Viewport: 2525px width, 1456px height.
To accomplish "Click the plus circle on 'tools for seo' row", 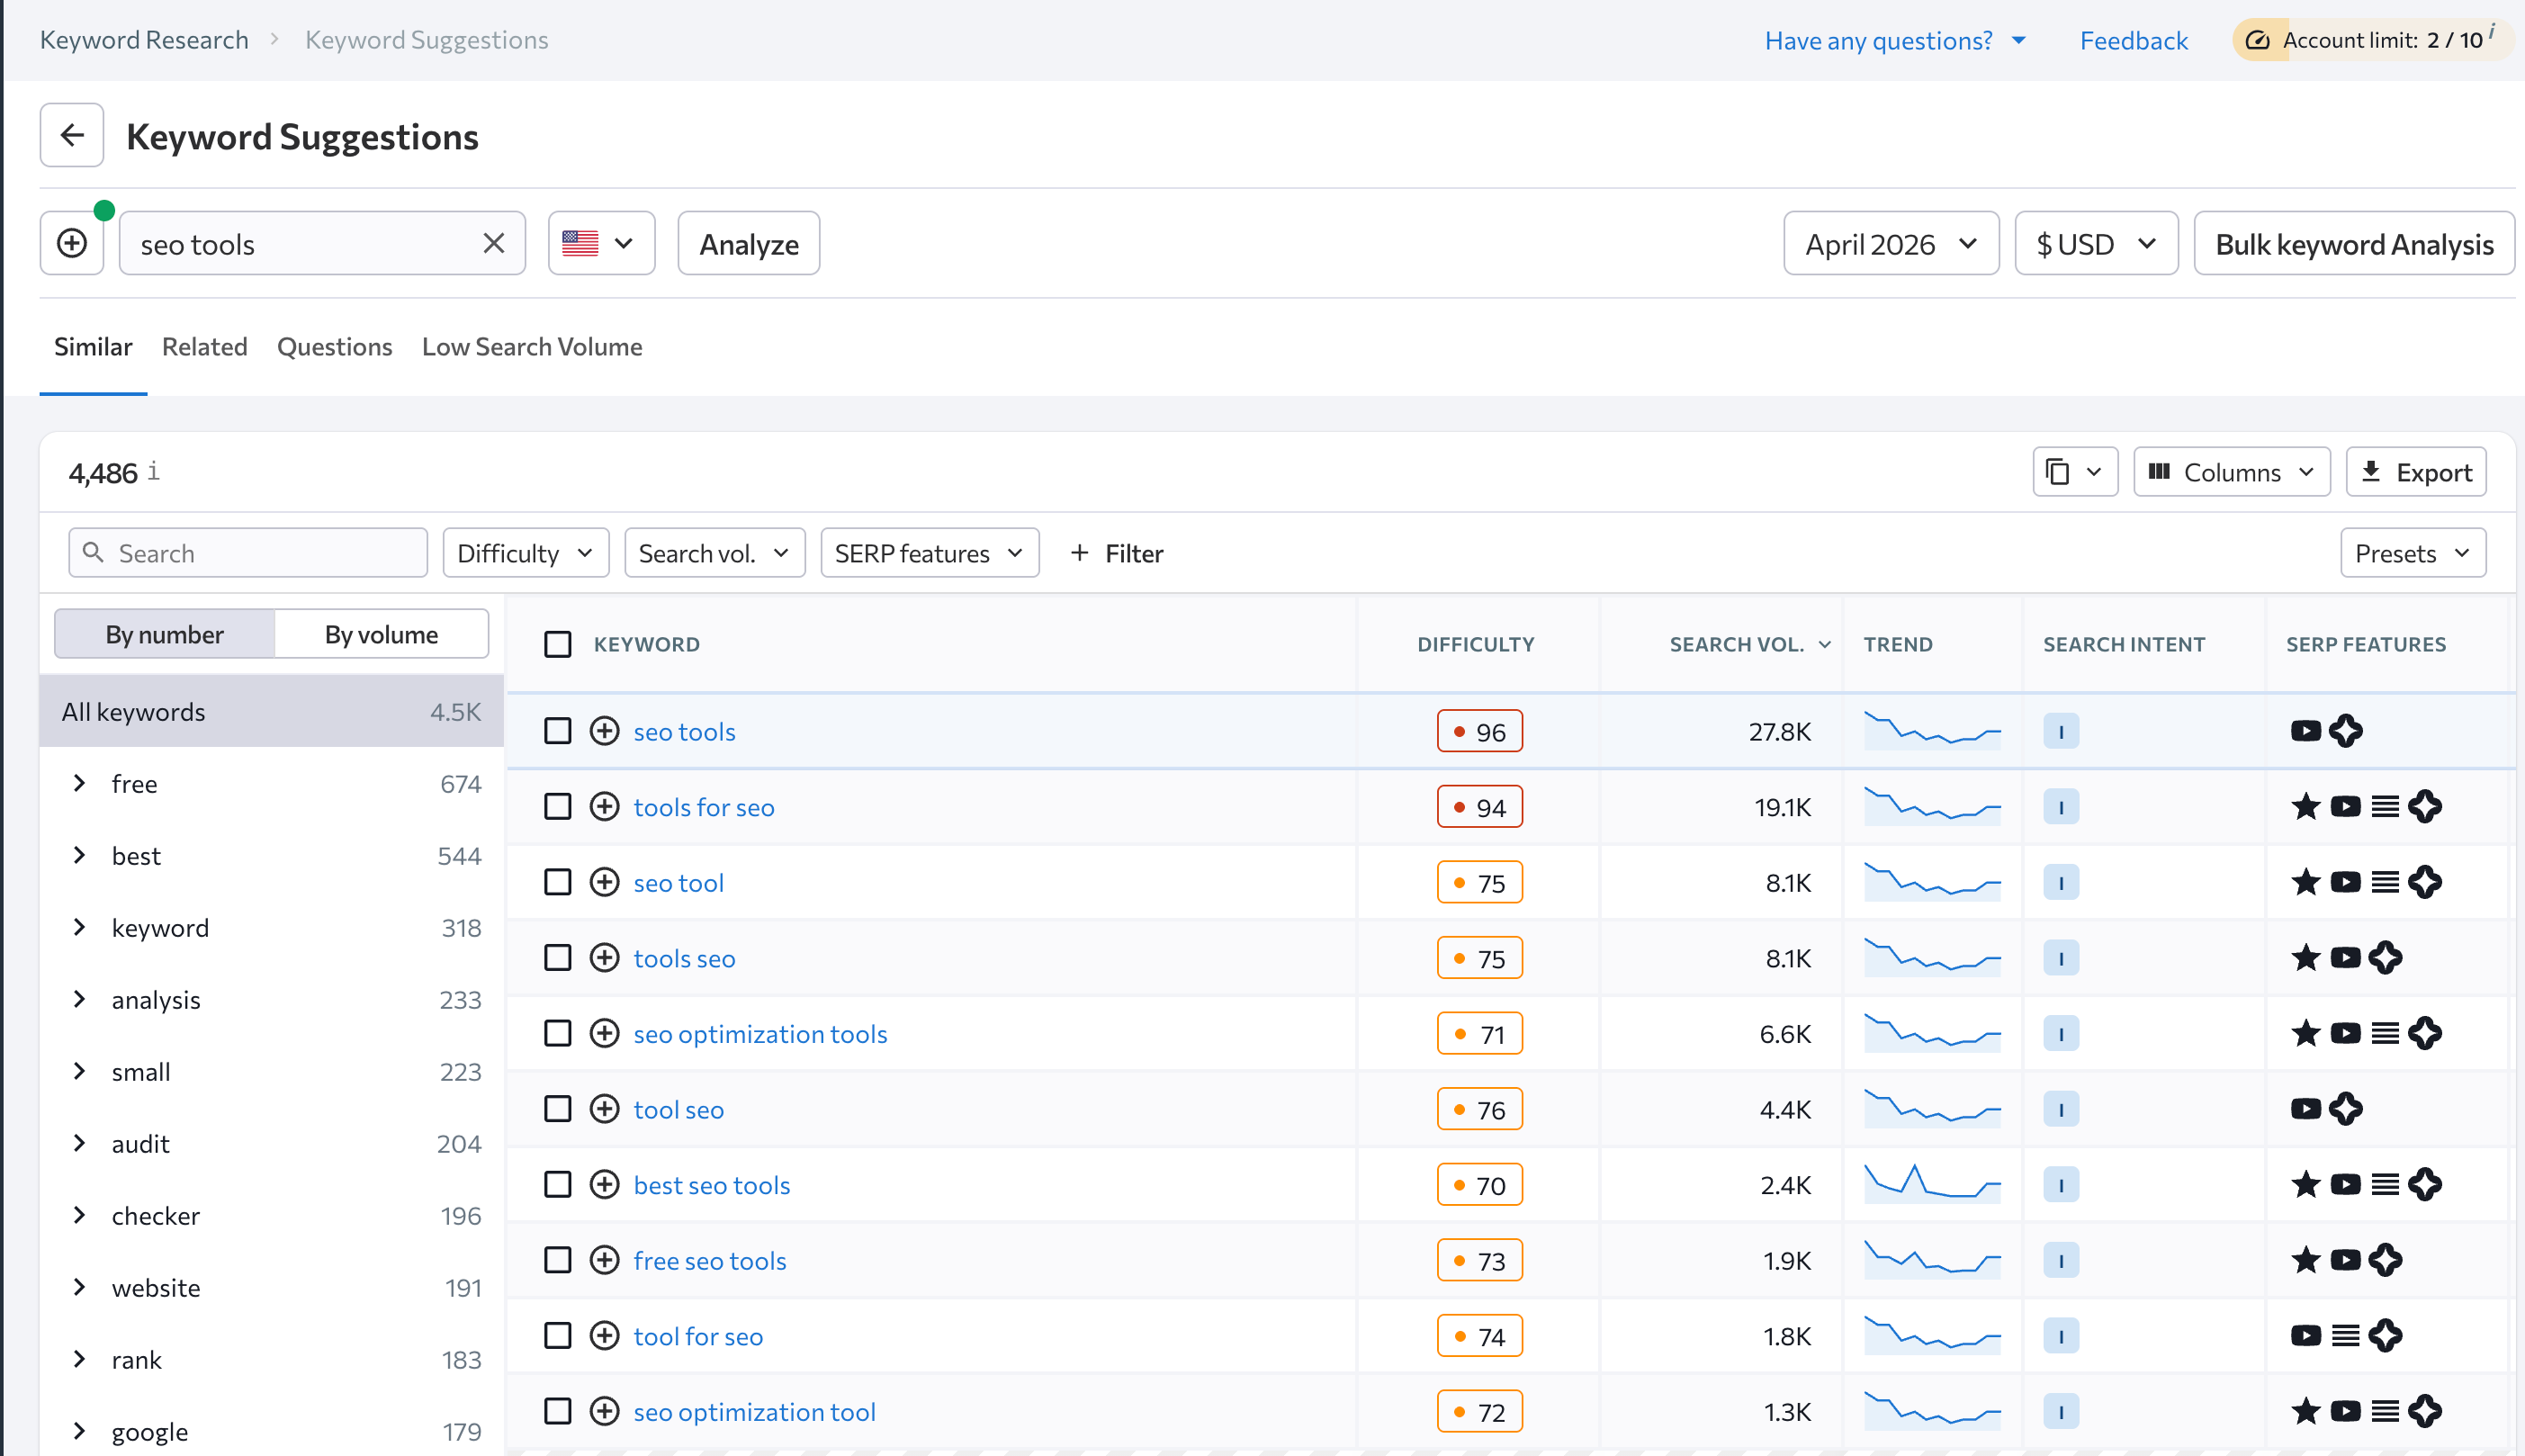I will pyautogui.click(x=604, y=807).
